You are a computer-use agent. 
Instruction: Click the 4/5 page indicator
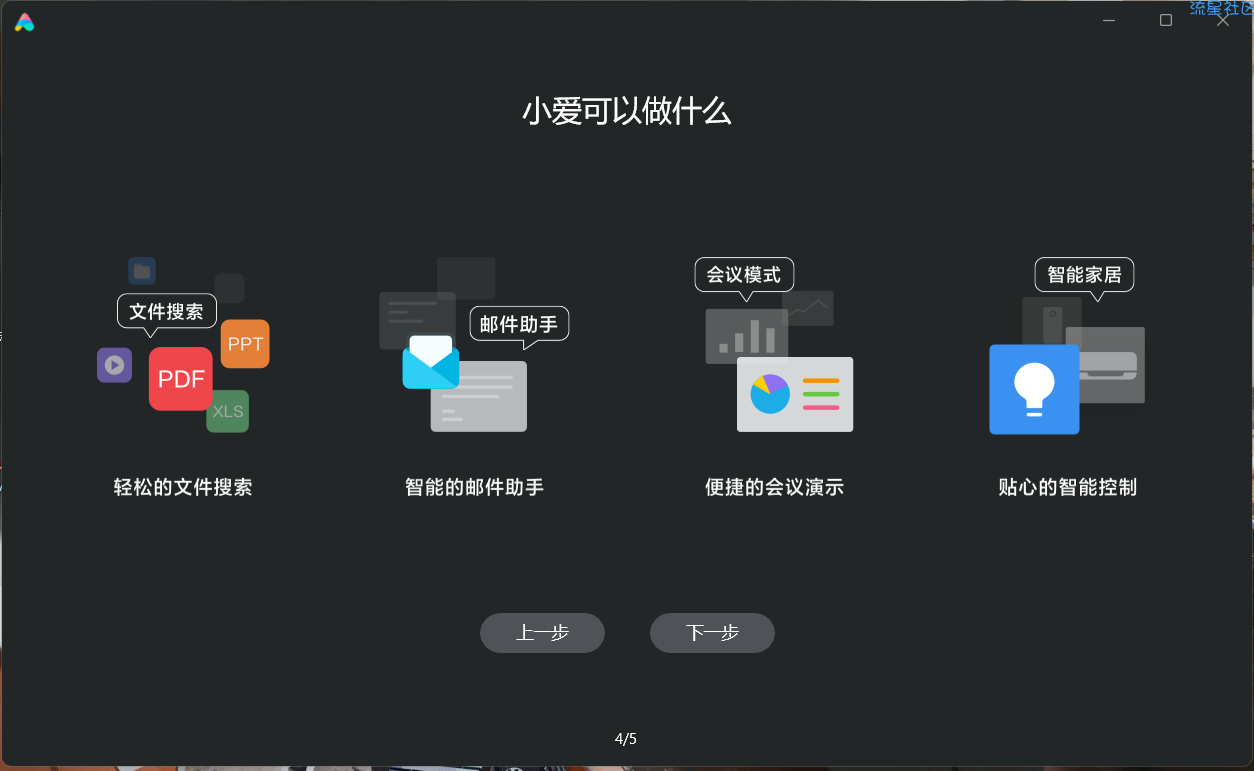coord(626,739)
